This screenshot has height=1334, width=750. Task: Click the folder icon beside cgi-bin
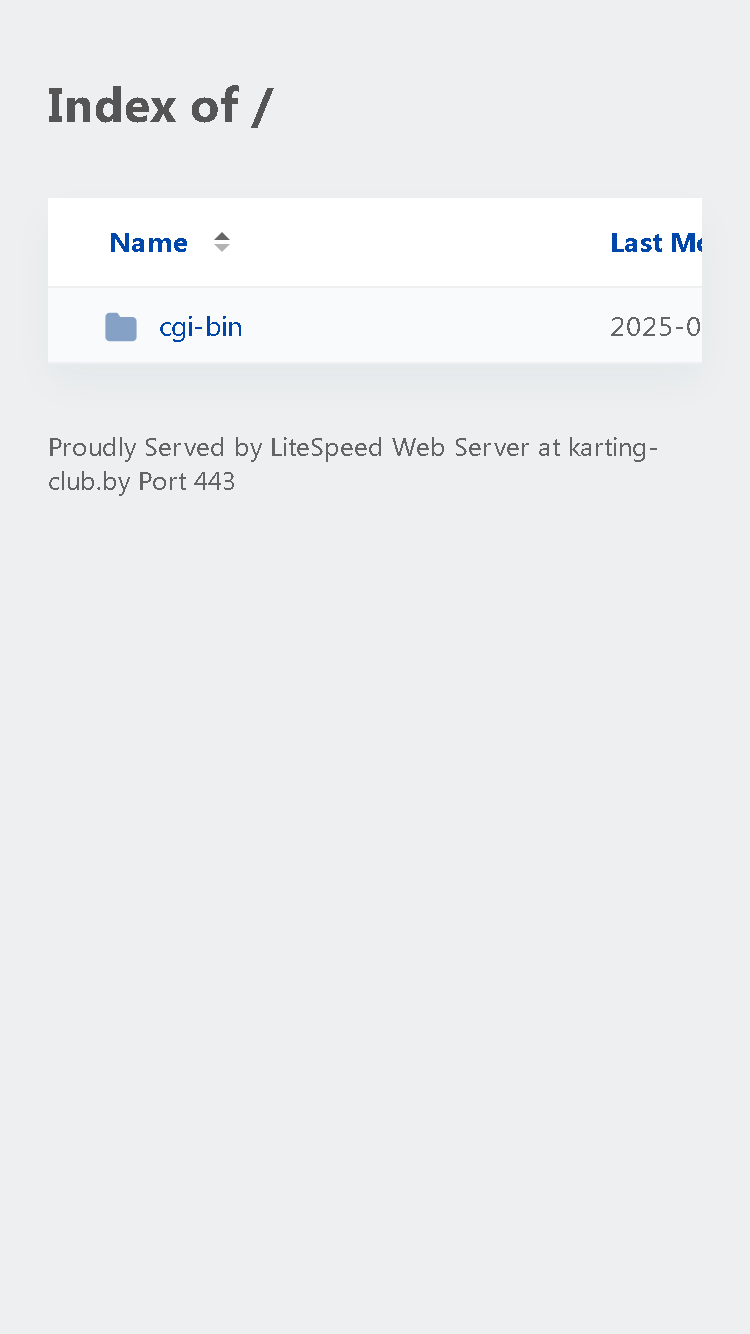[x=121, y=327]
